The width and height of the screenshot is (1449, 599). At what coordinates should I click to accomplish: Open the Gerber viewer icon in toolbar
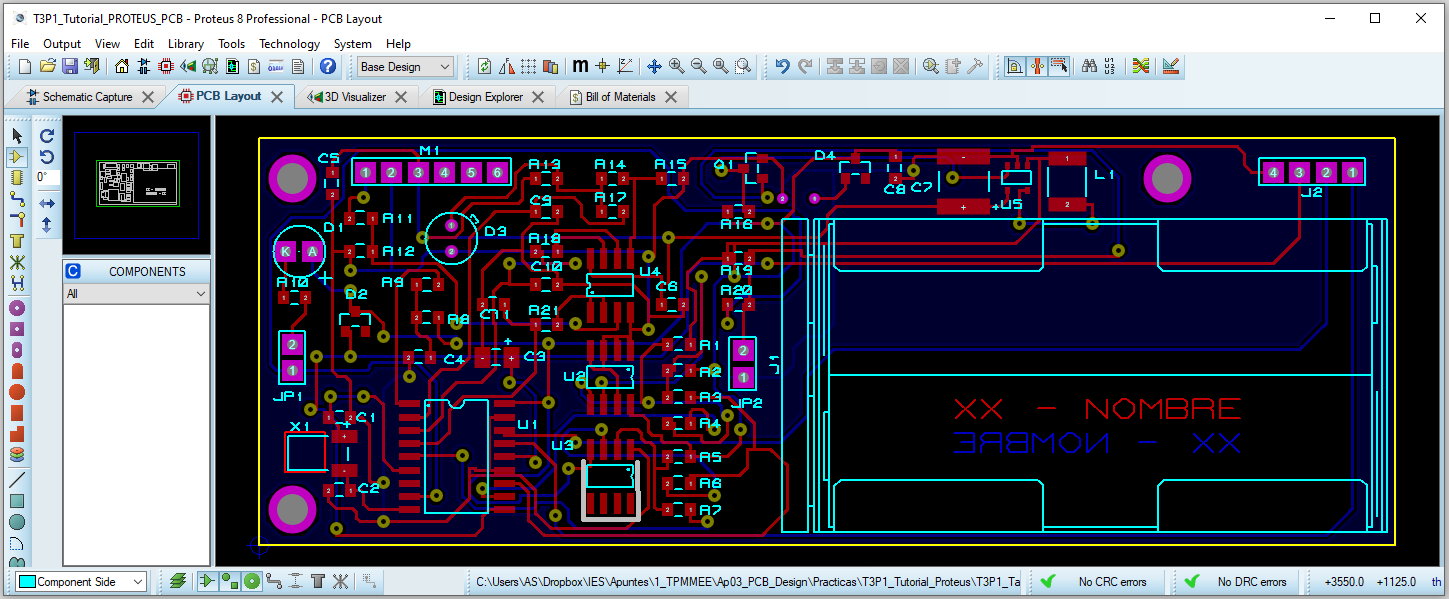210,67
